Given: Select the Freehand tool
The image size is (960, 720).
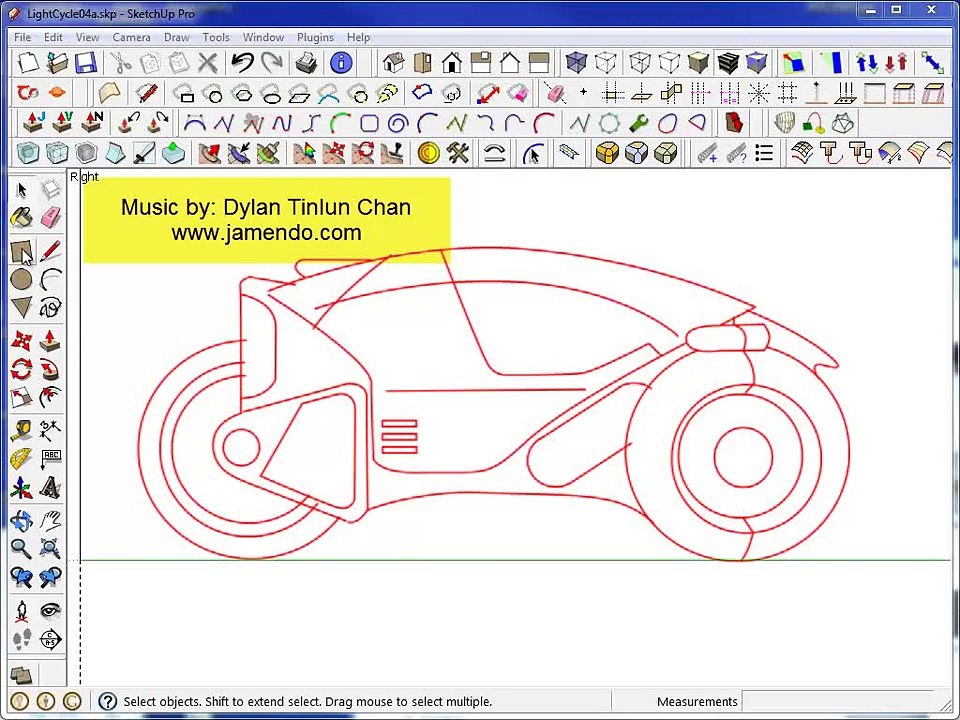Looking at the screenshot, I should pyautogui.click(x=51, y=307).
